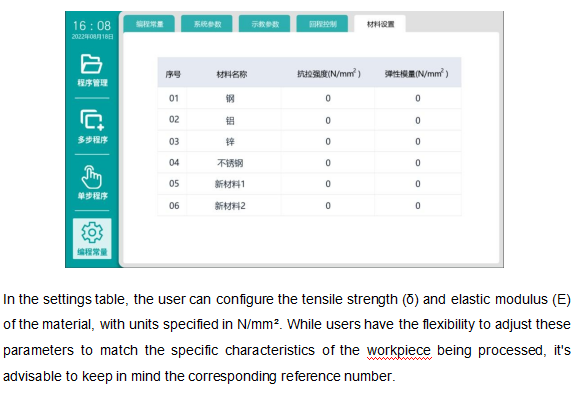Select the 材料设置 tab

tap(380, 24)
